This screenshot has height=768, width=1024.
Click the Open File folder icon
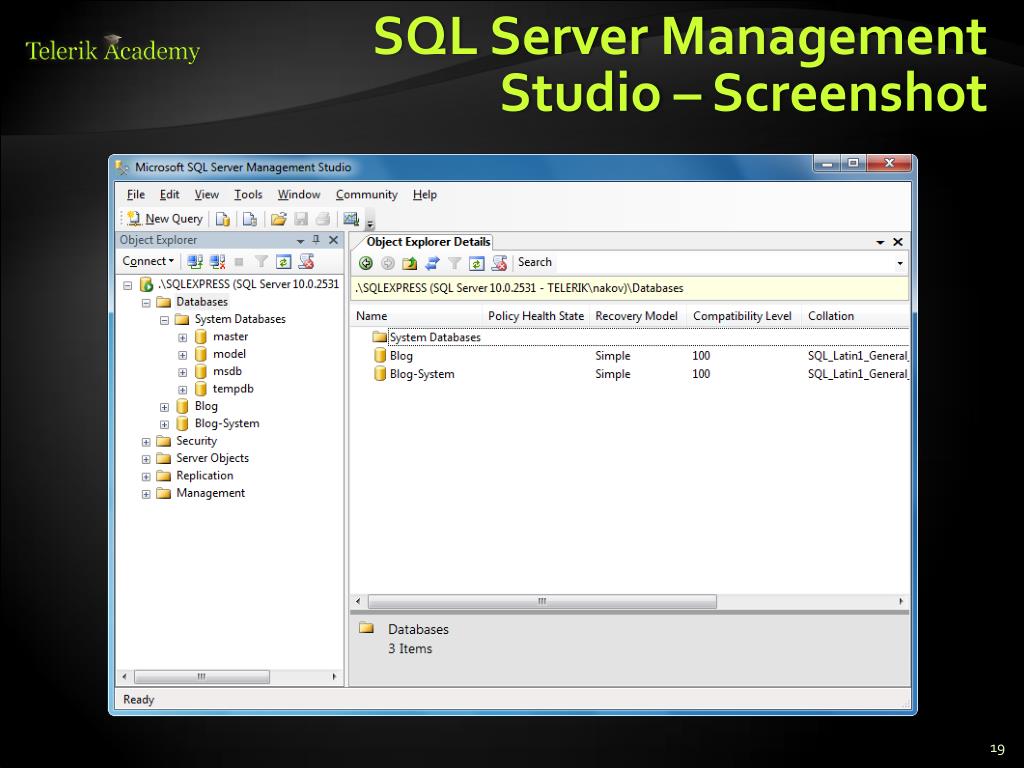coord(278,219)
